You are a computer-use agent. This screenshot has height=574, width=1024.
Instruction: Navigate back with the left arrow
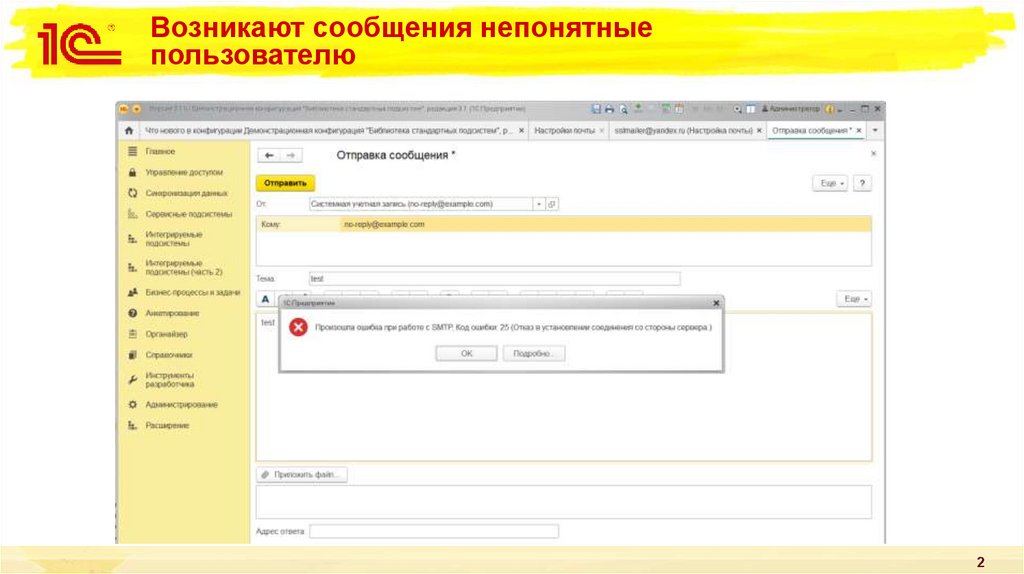pos(269,155)
